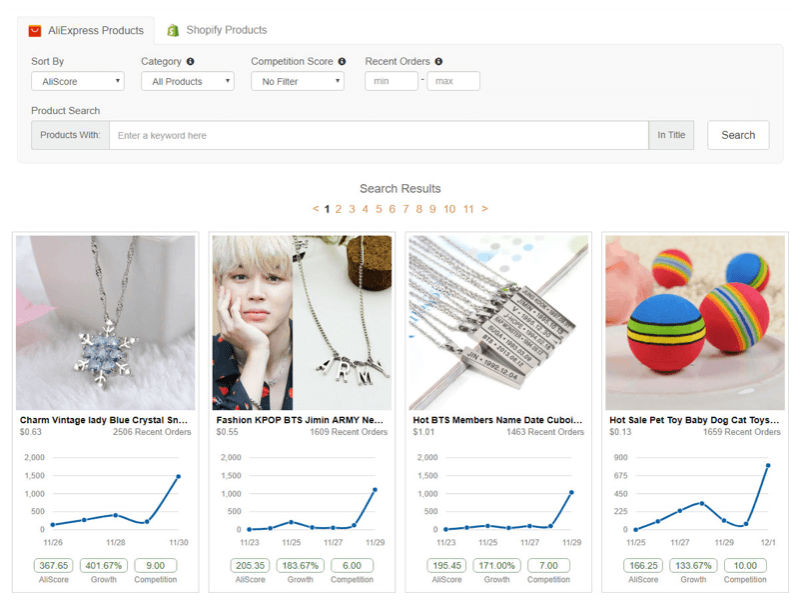Click the Search button
Viewport: 802px width, 604px height.
pos(738,135)
